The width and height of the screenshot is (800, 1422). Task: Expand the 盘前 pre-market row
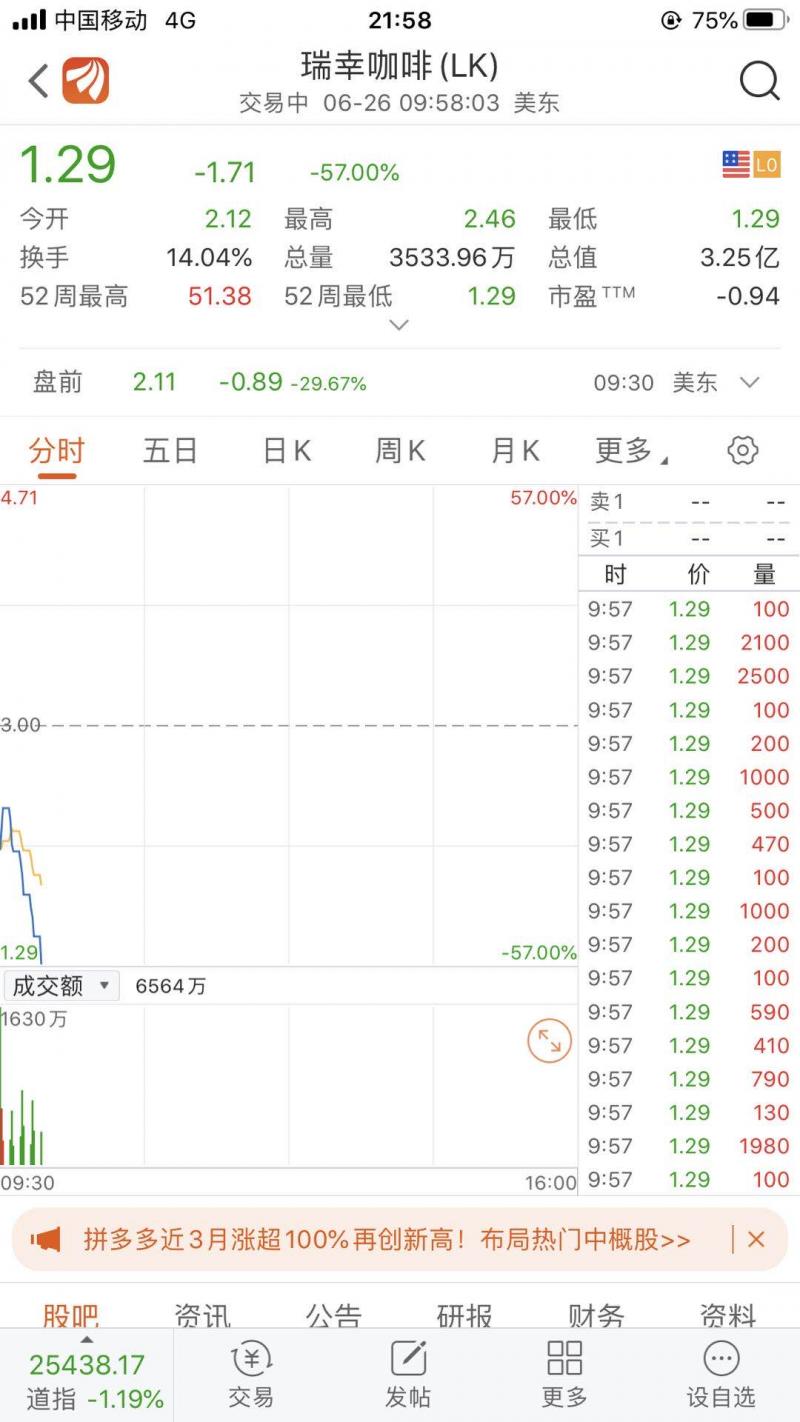(749, 383)
